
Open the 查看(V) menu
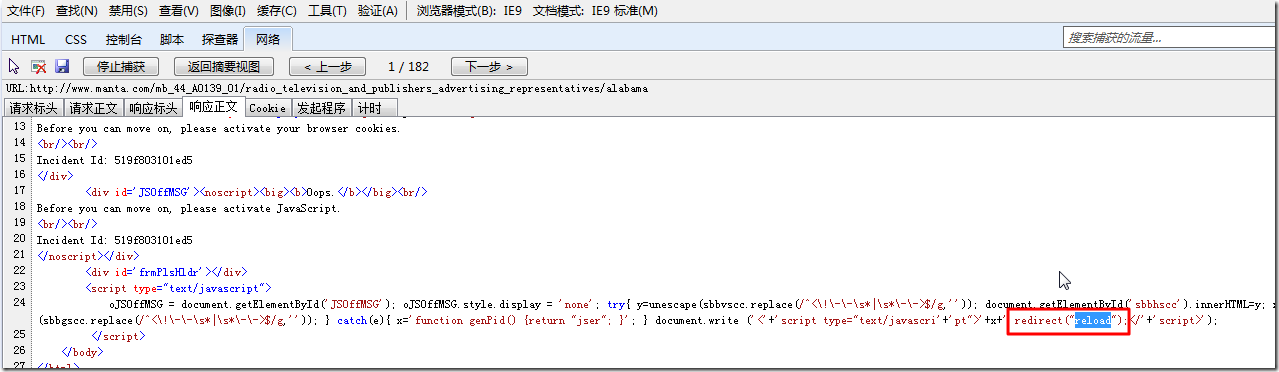click(179, 11)
